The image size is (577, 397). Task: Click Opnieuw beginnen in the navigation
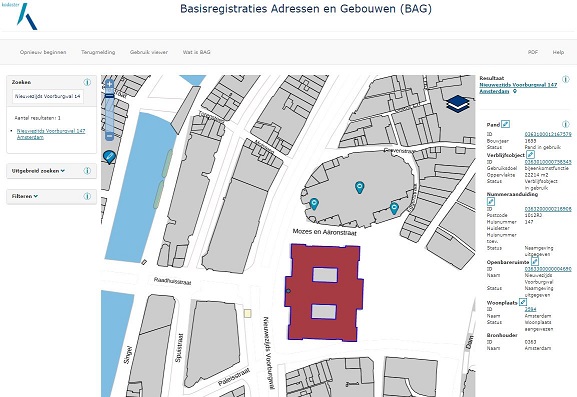43,52
